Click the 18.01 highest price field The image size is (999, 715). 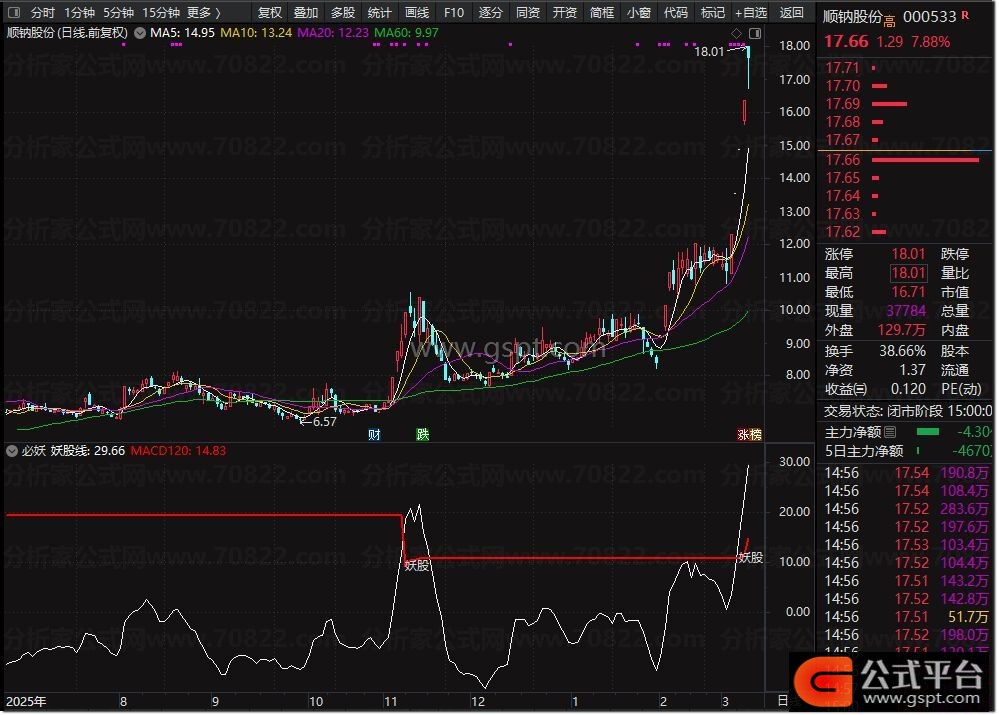pyautogui.click(x=908, y=273)
